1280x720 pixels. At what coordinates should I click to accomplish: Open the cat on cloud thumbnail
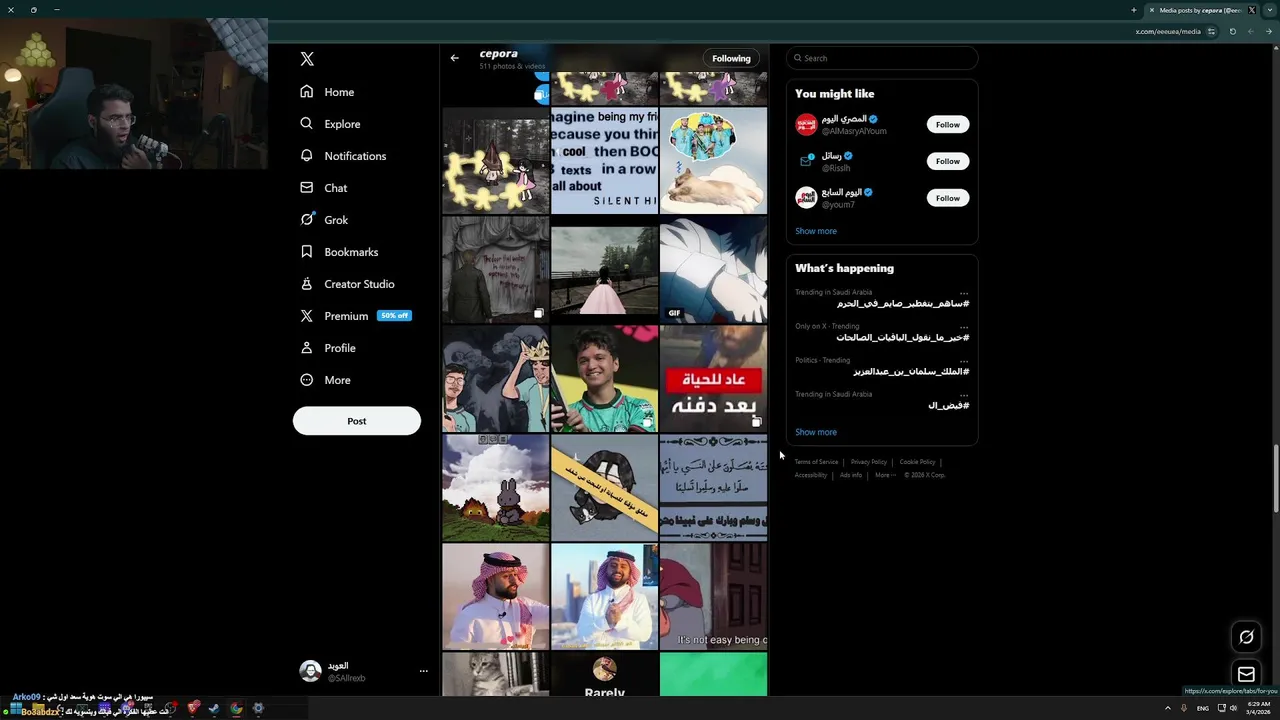(713, 161)
